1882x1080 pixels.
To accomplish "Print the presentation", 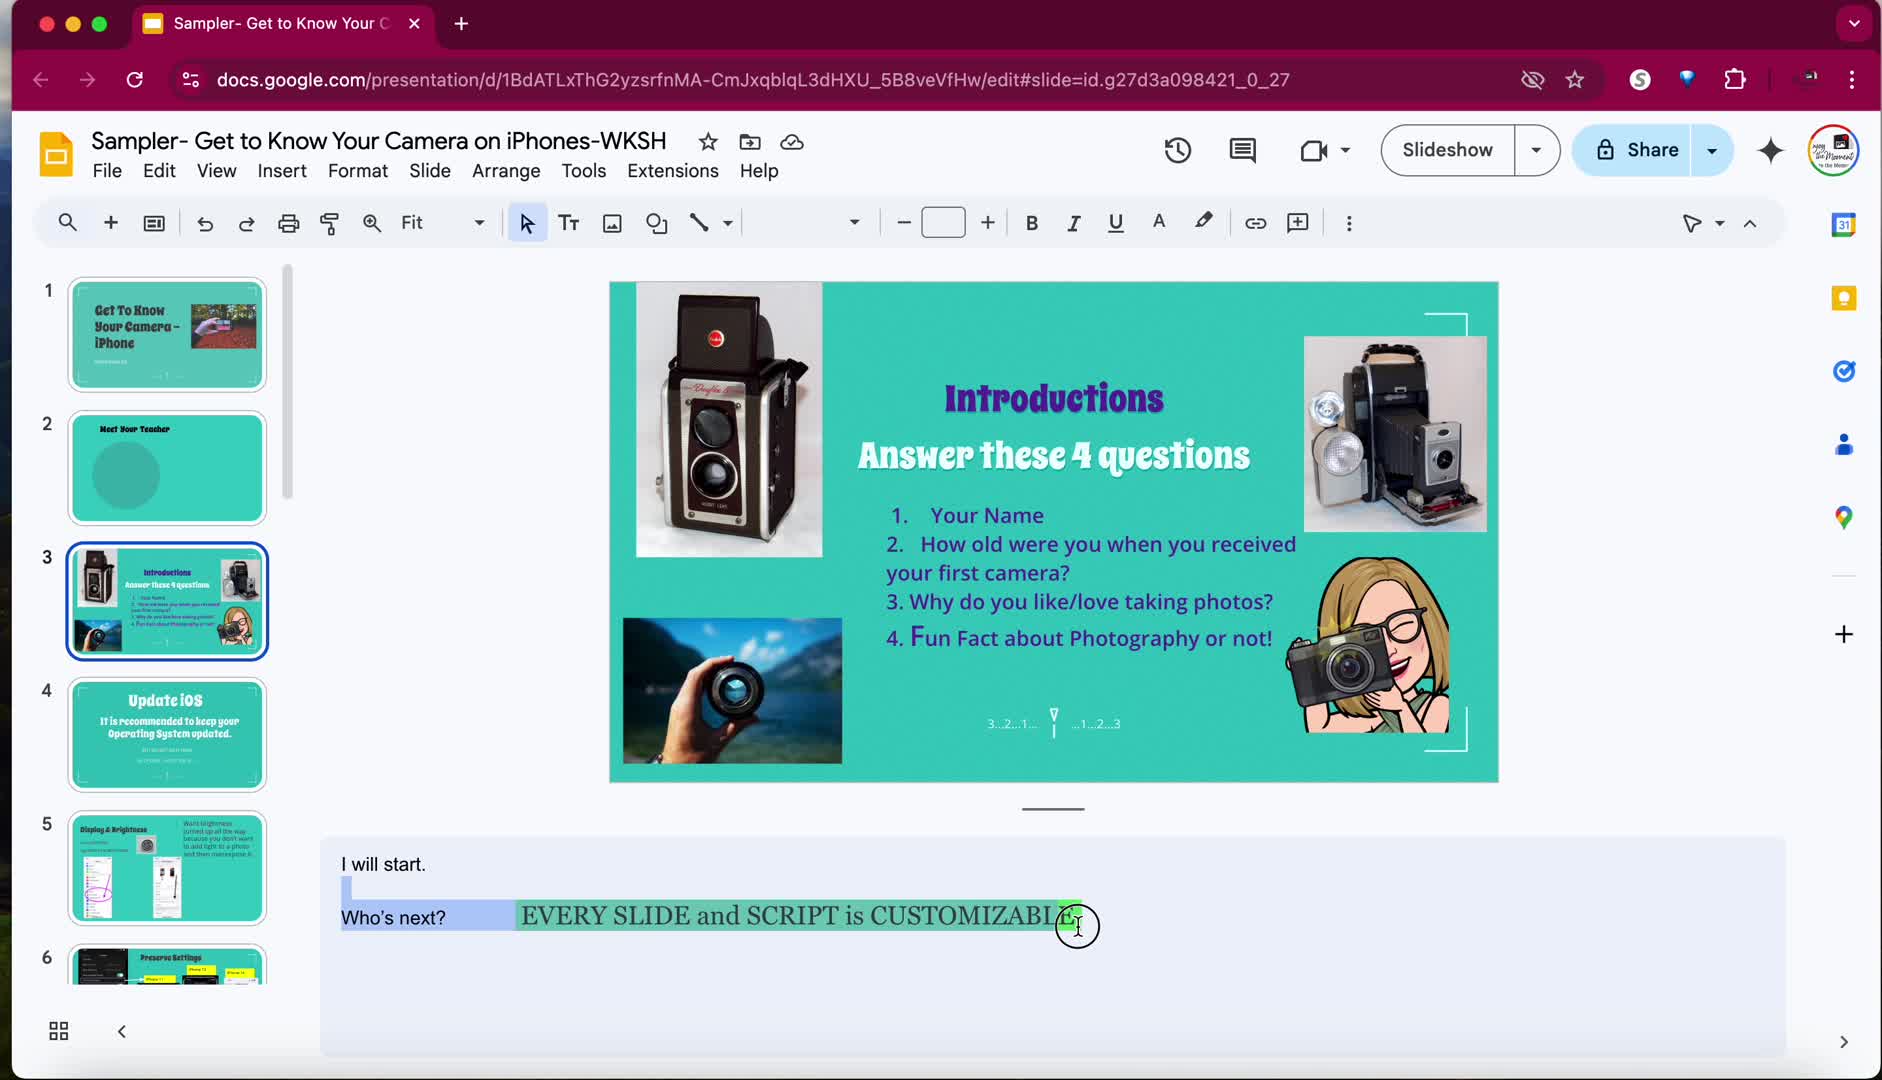I will [288, 223].
